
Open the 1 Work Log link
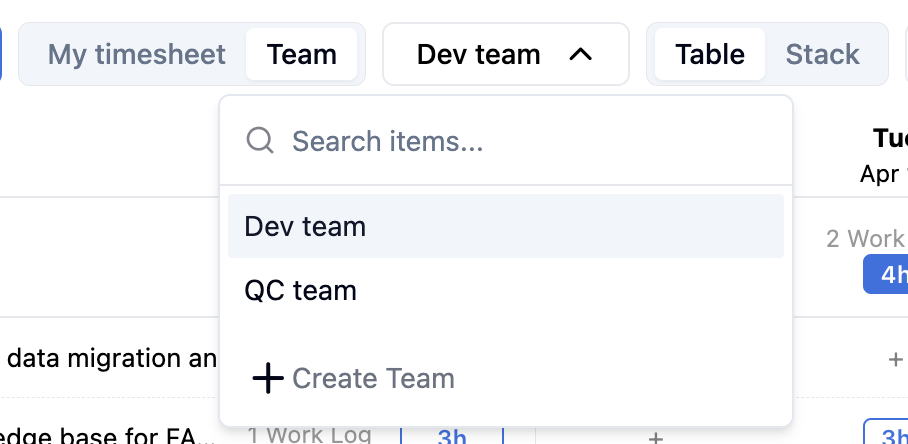[x=310, y=435]
